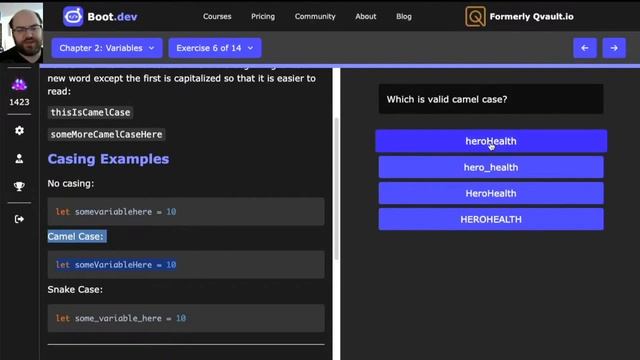Open settings via the gear icon
The width and height of the screenshot is (640, 360).
click(x=19, y=130)
